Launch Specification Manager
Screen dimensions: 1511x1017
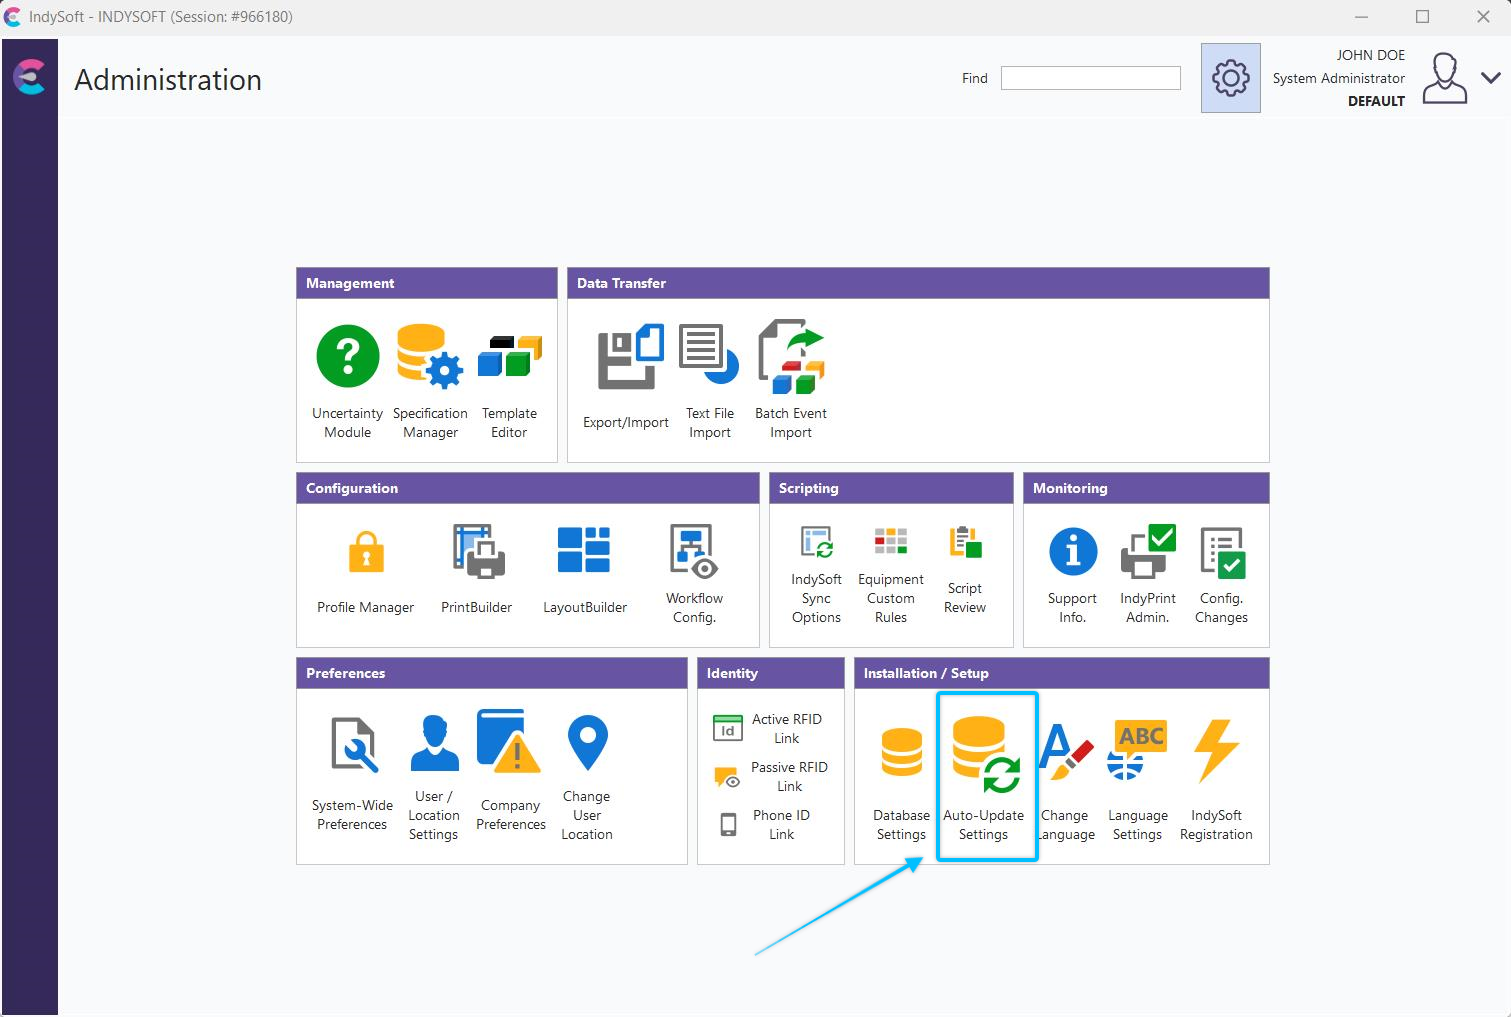coord(430,357)
